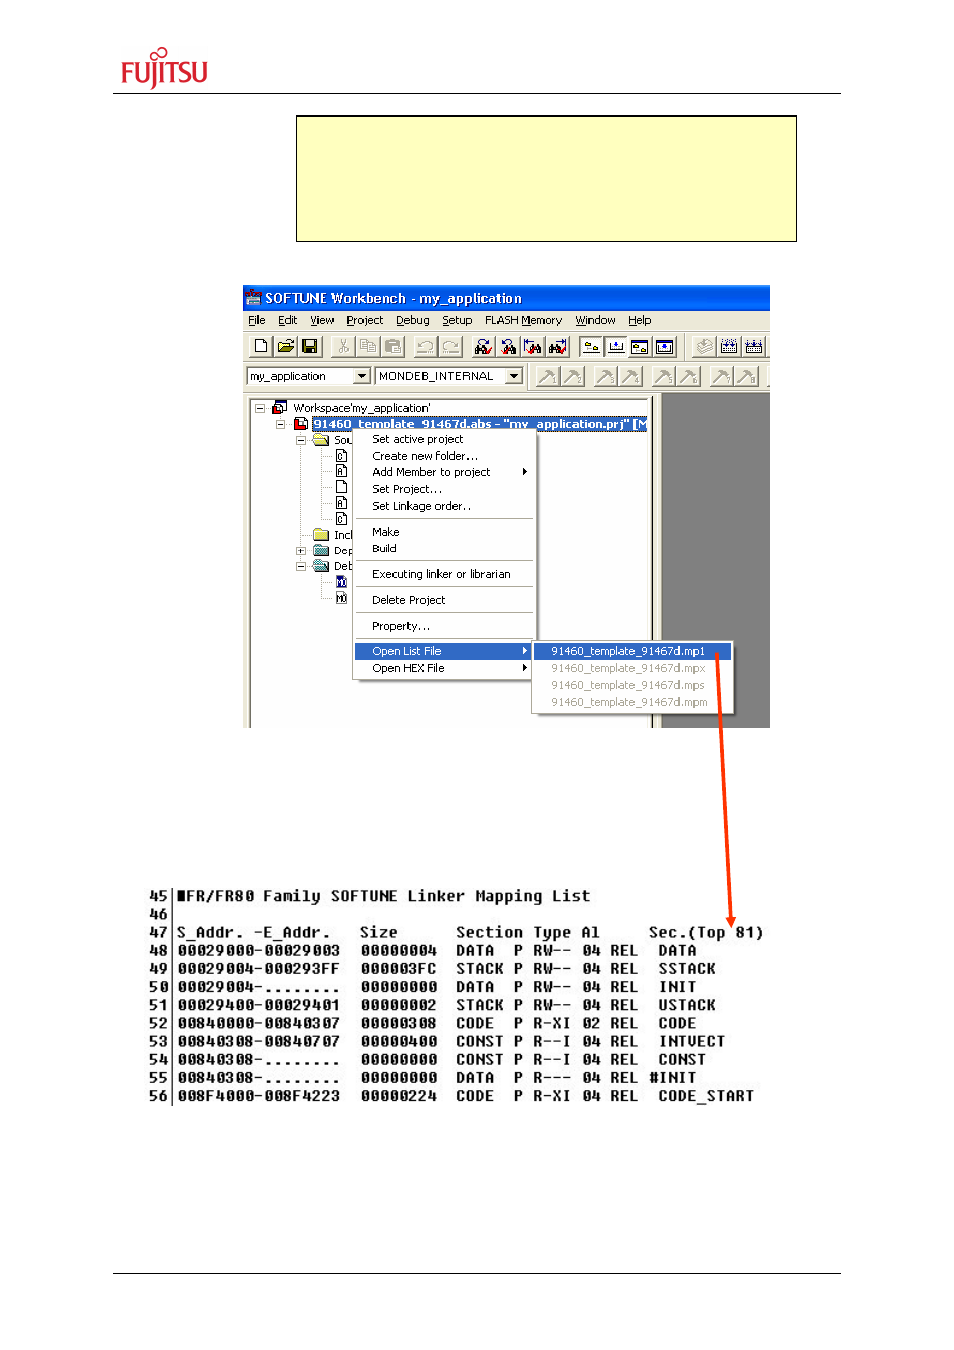Click the red project icon beside 91460_template_91467d.abs

tap(301, 424)
